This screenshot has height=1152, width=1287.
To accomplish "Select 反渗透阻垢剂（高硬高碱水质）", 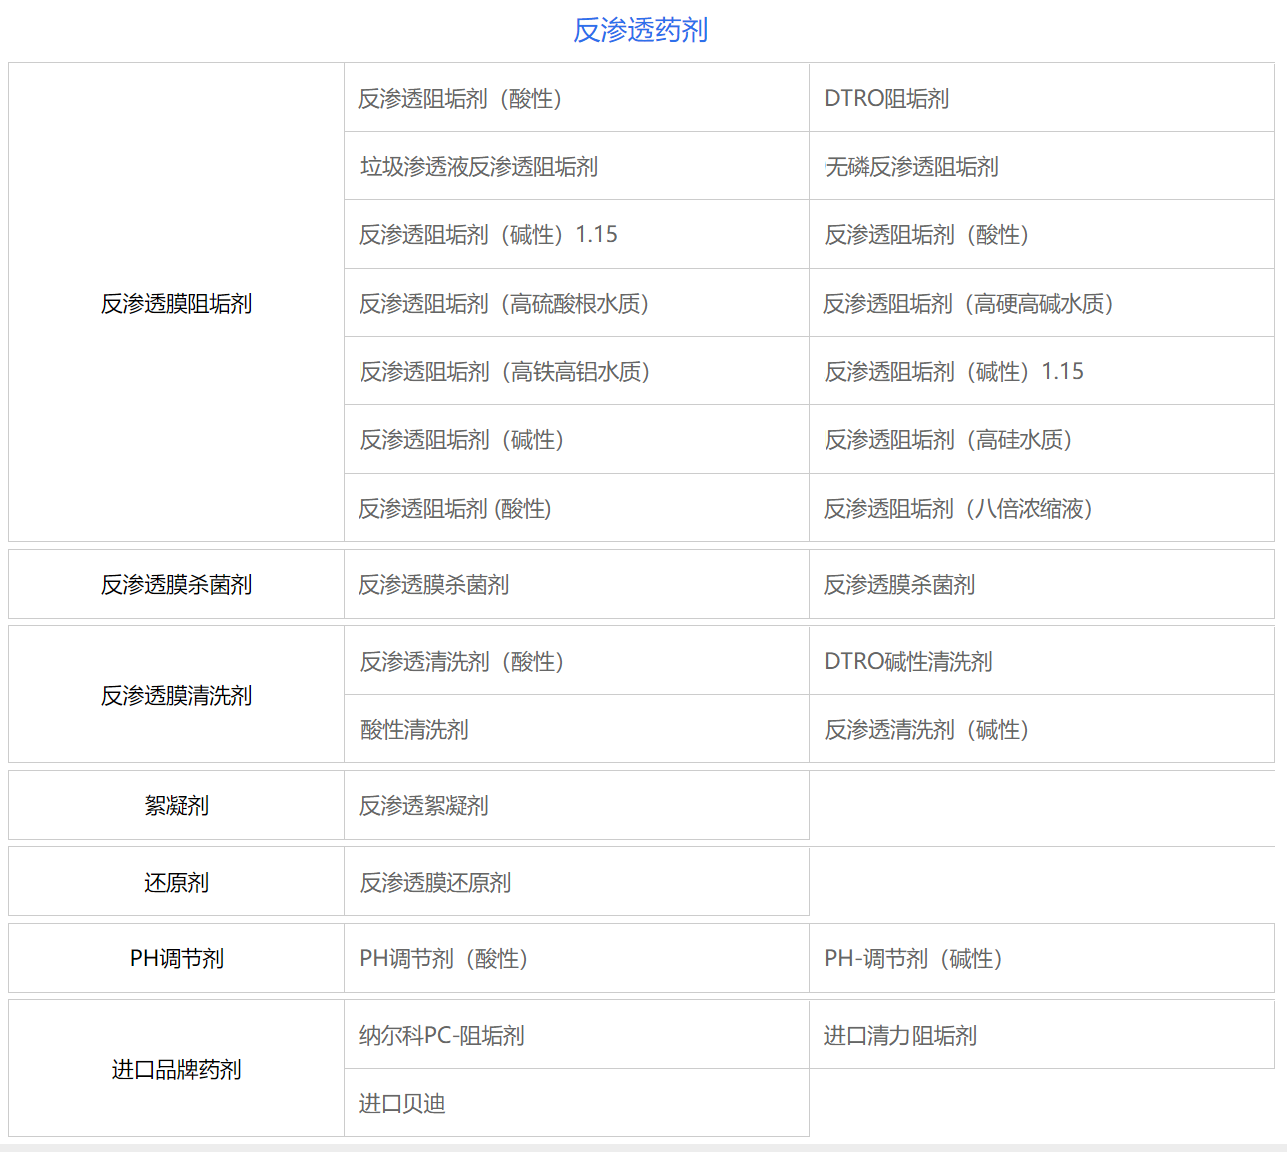I will [970, 303].
